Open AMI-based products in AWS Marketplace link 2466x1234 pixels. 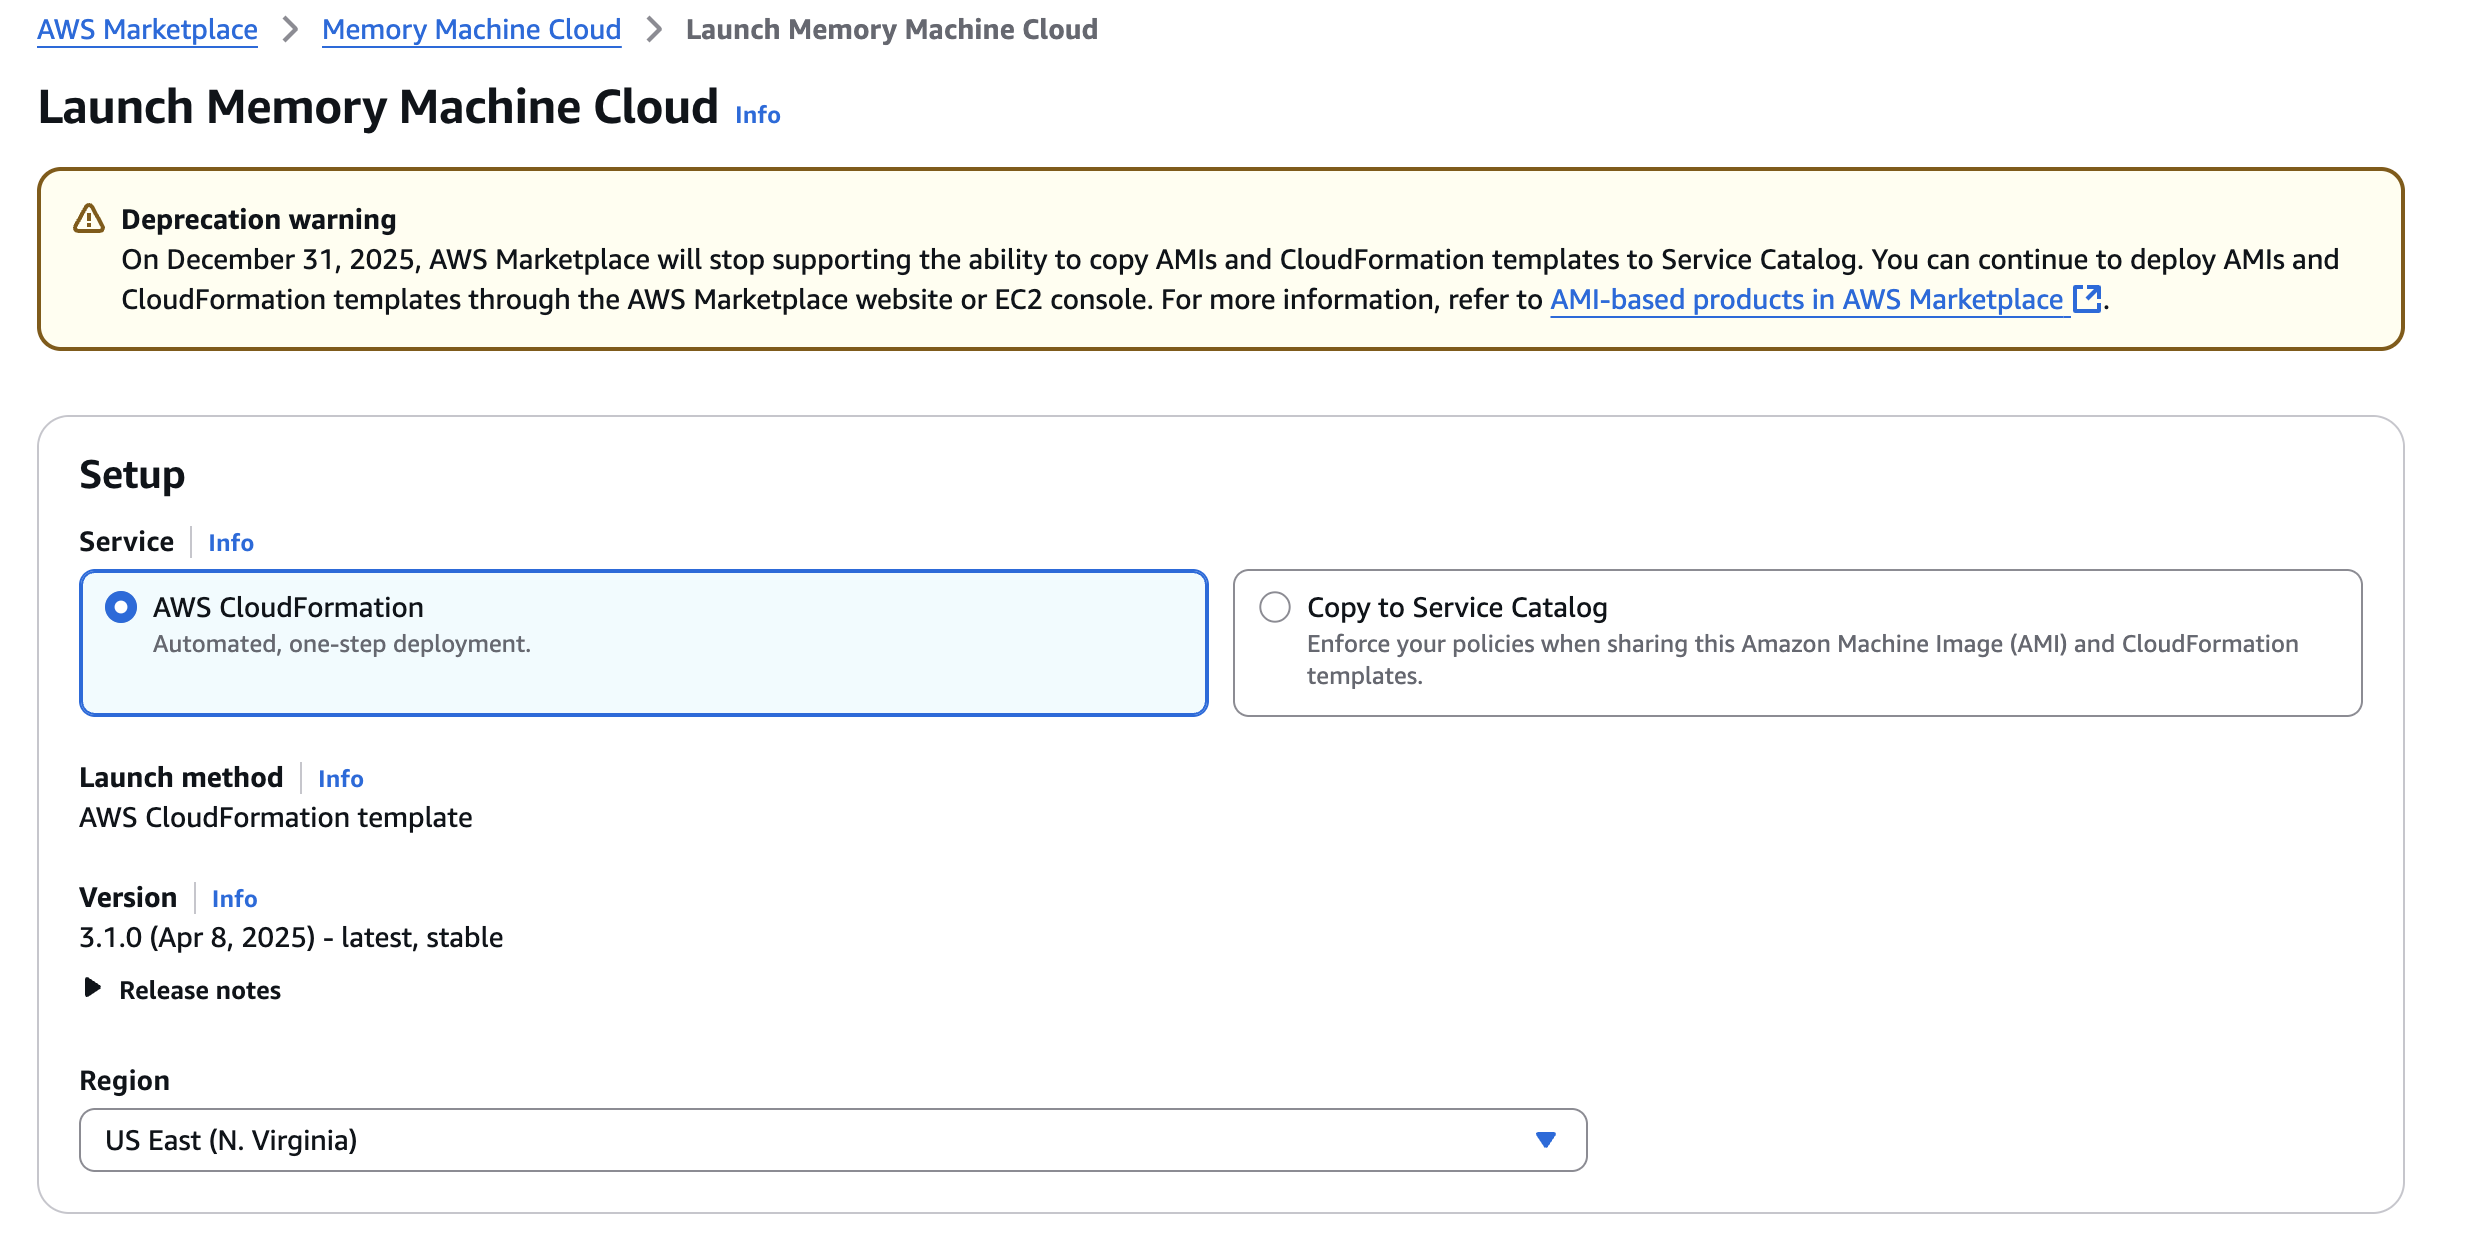1806,299
